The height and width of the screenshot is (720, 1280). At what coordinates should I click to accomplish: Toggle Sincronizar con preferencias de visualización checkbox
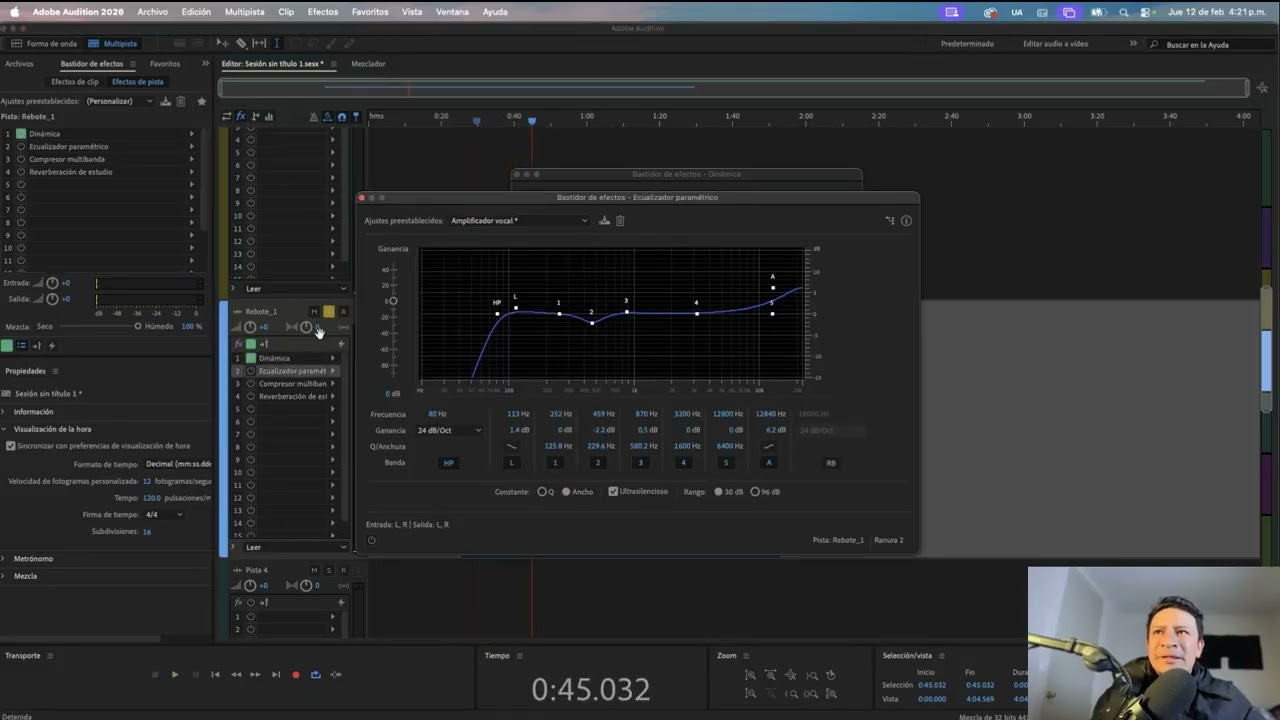coord(11,446)
